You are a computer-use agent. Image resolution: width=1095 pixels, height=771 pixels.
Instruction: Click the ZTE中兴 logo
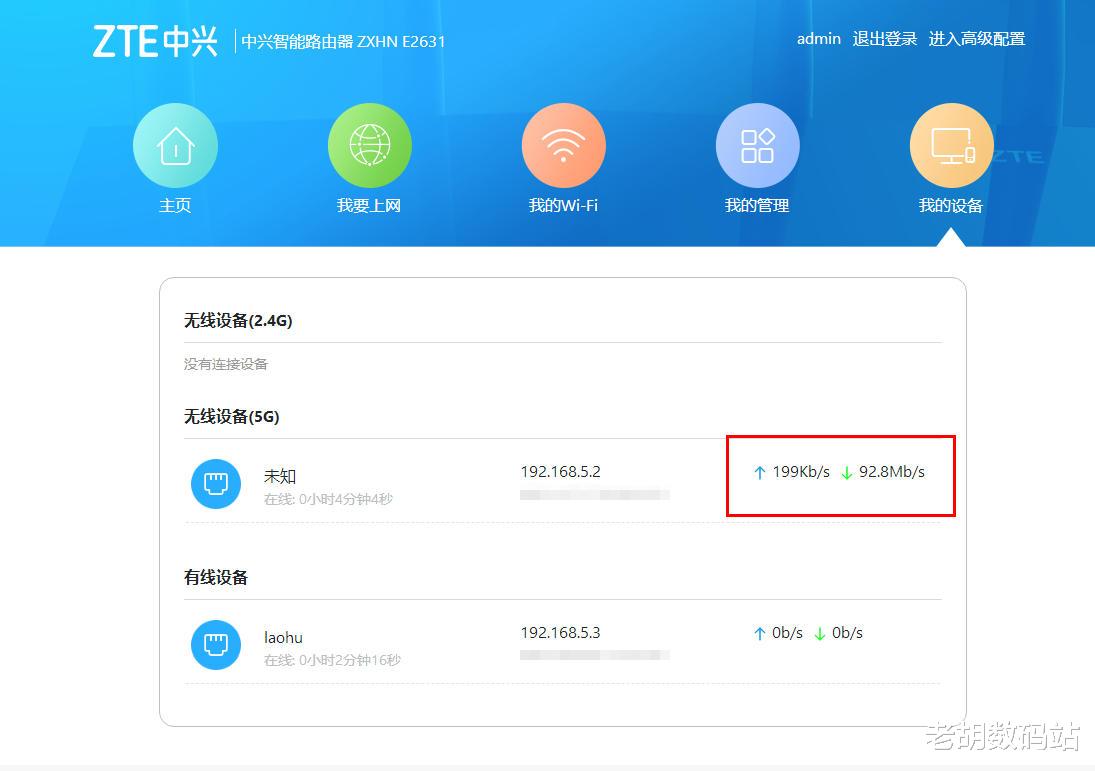155,40
